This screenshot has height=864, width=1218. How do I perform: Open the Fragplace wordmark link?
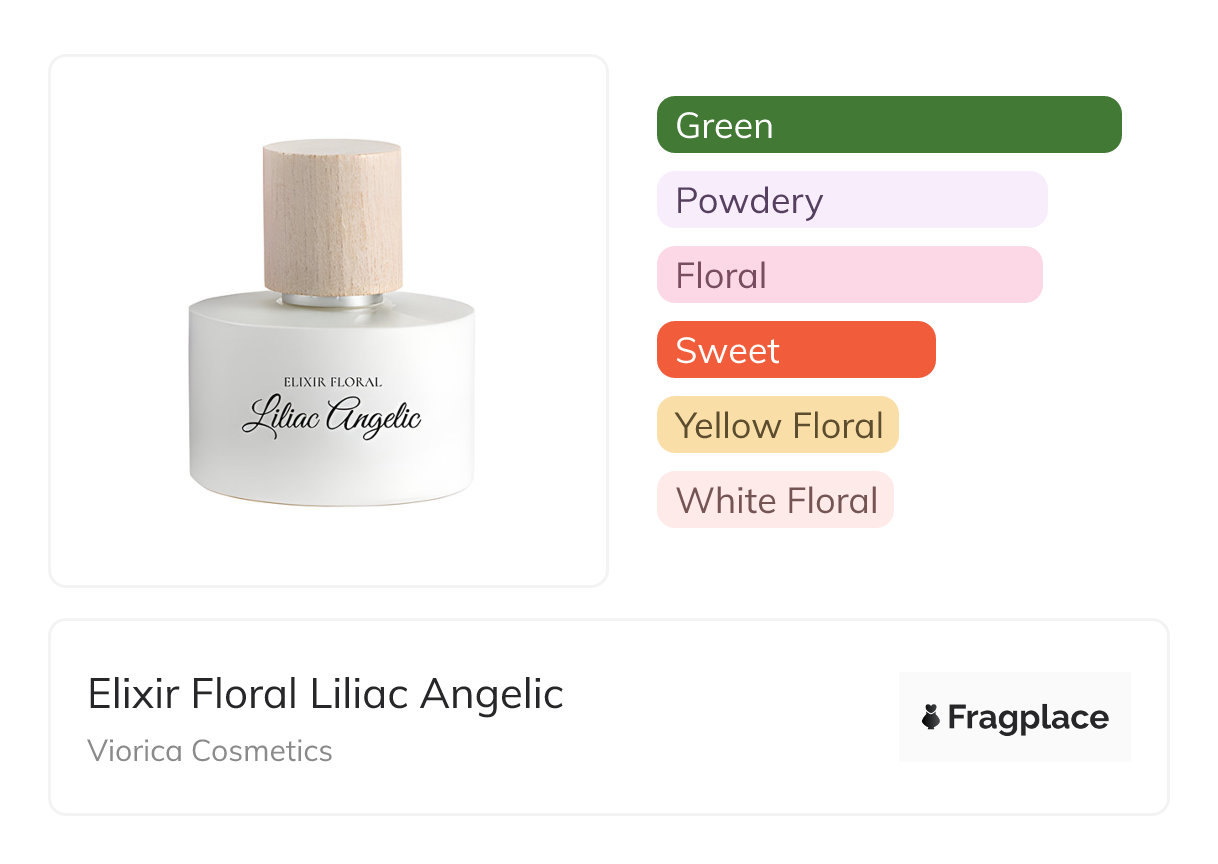pos(1028,718)
